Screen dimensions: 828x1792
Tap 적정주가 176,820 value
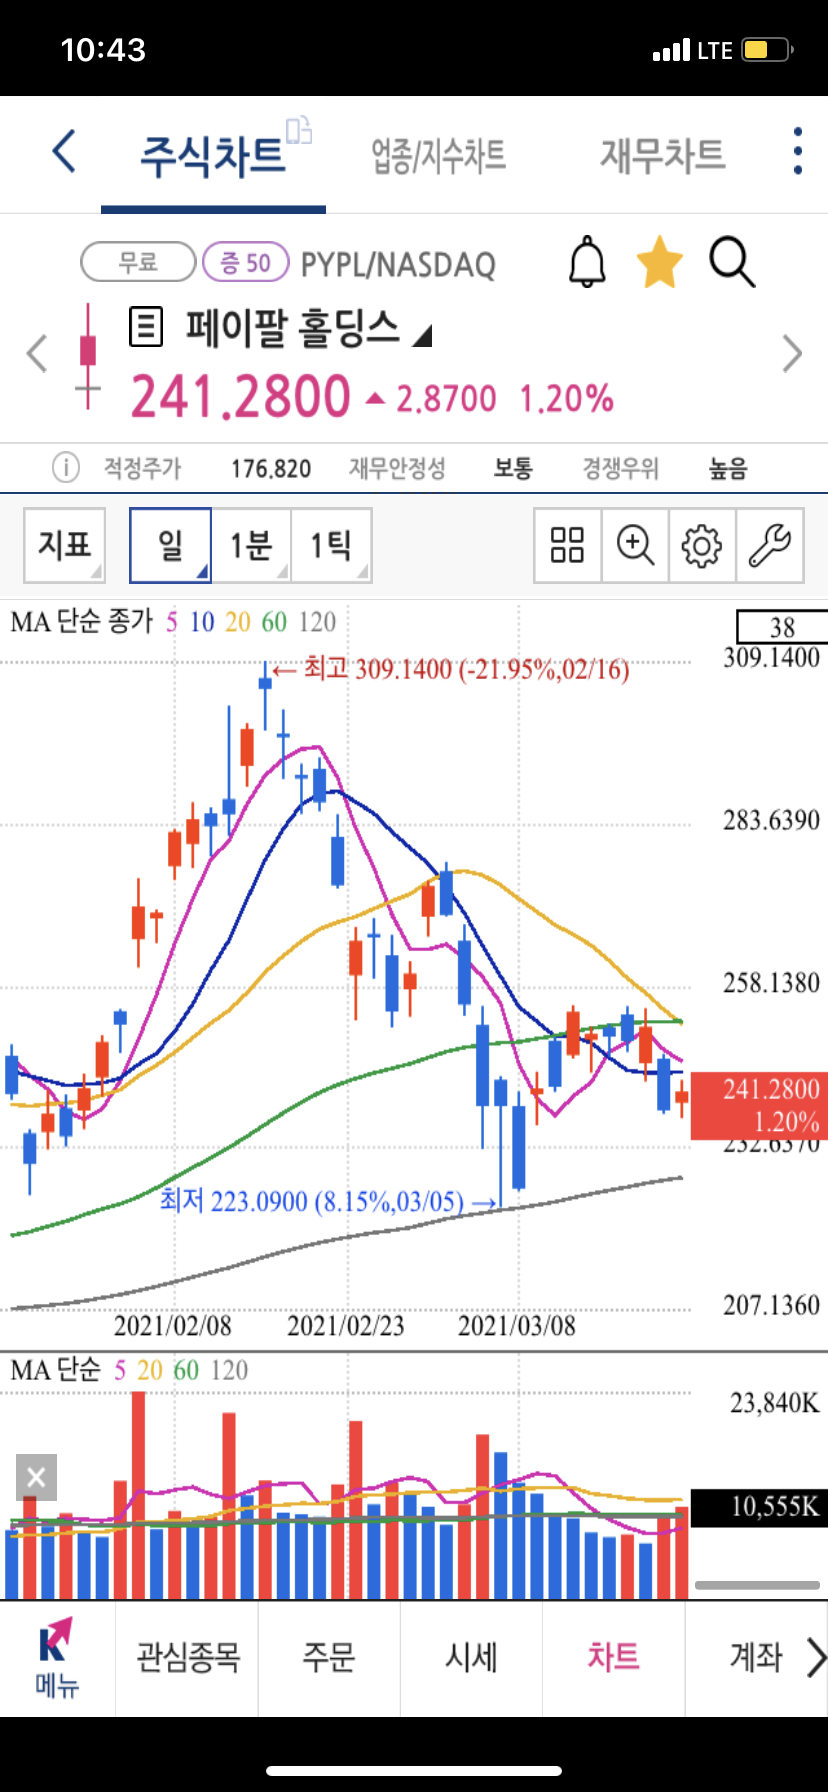point(271,468)
